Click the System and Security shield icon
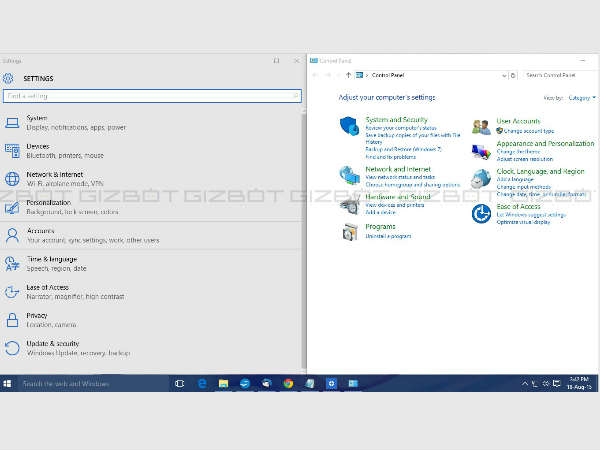 [x=349, y=125]
